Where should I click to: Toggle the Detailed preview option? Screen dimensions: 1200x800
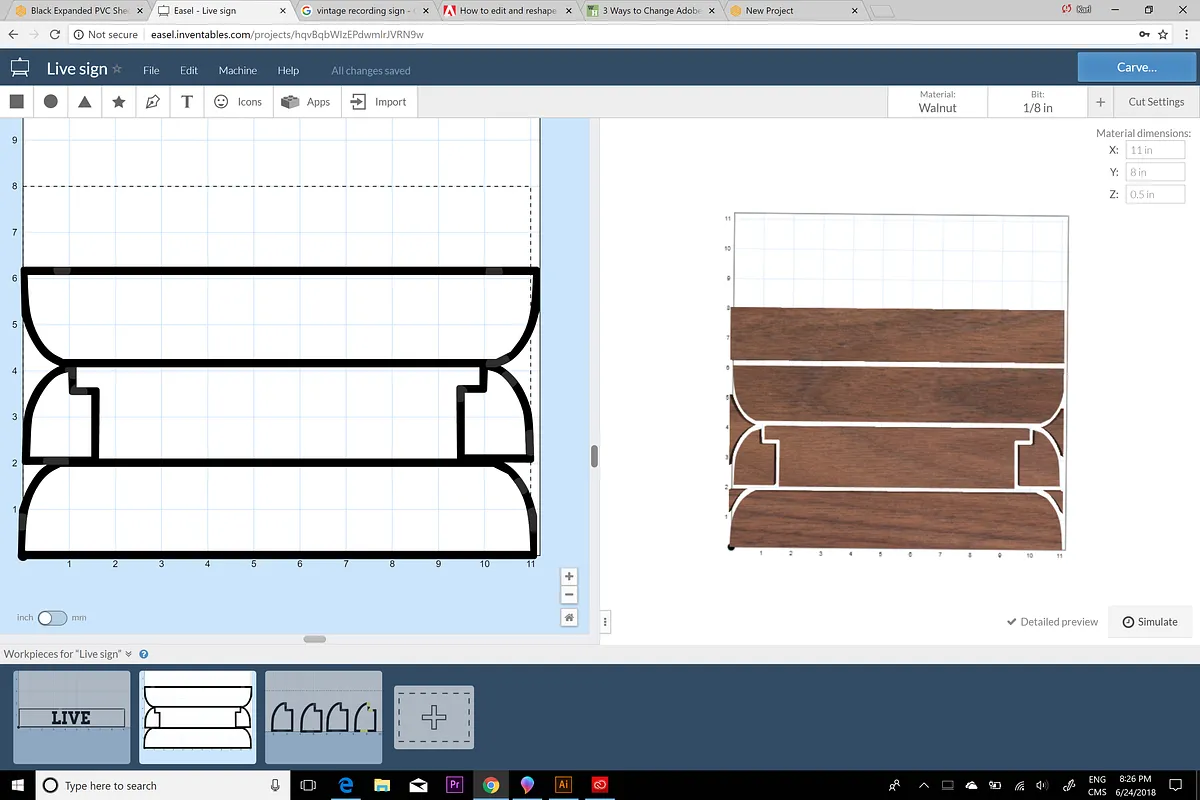(x=1052, y=622)
